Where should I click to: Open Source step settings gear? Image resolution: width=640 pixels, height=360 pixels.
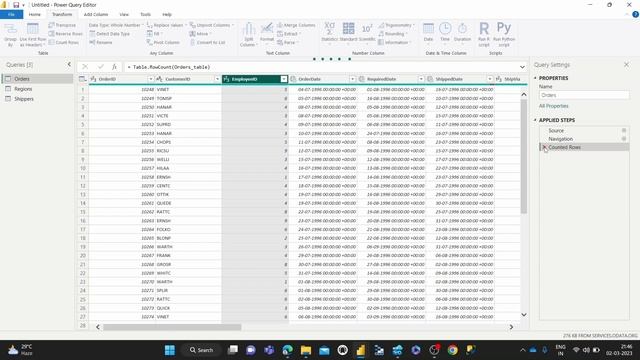point(624,130)
